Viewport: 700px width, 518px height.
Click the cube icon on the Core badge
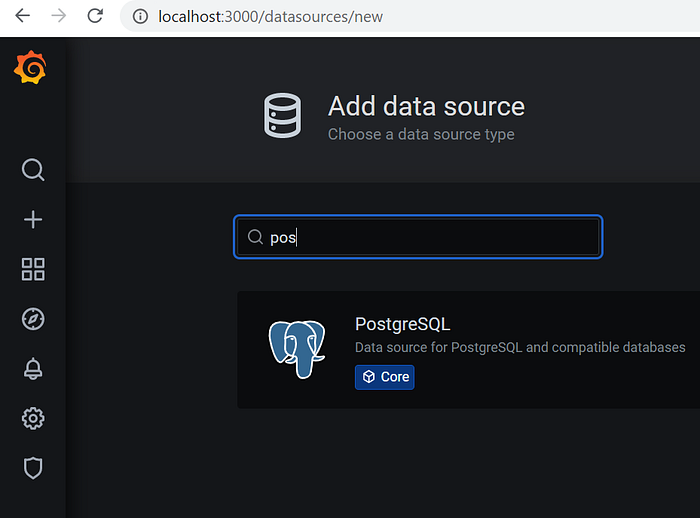click(x=369, y=377)
